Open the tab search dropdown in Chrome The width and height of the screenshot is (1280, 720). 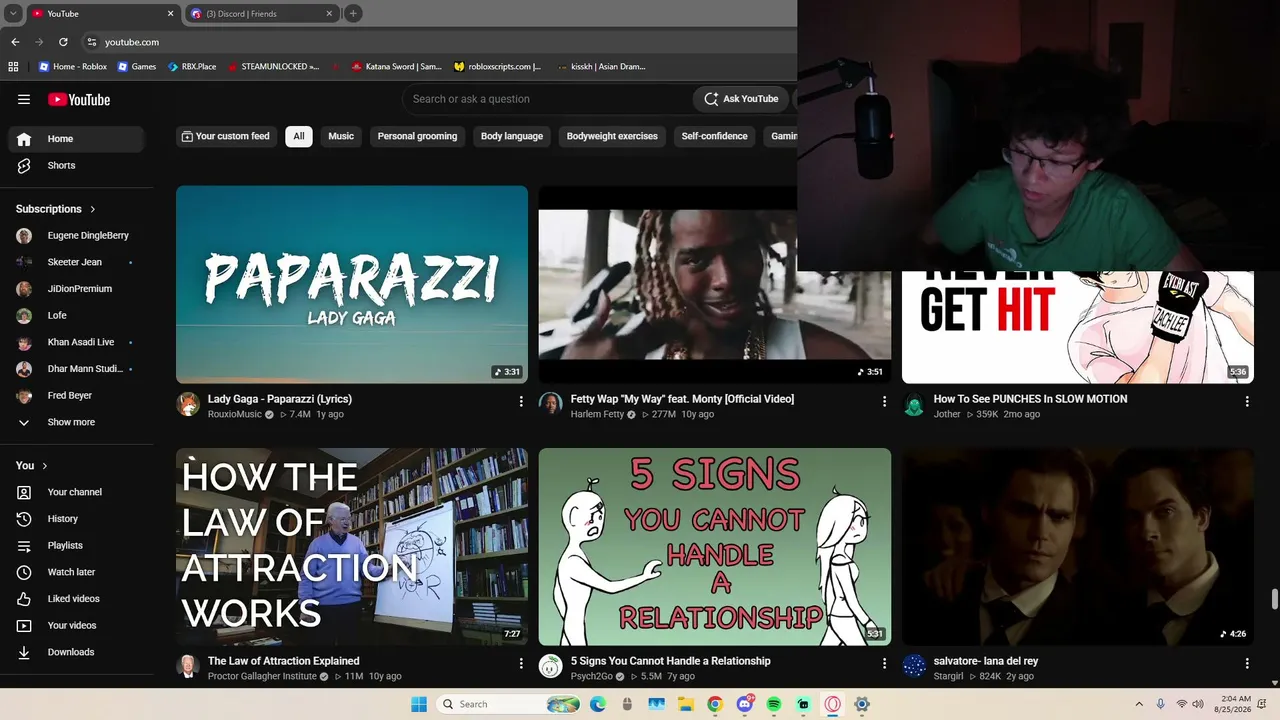click(13, 14)
